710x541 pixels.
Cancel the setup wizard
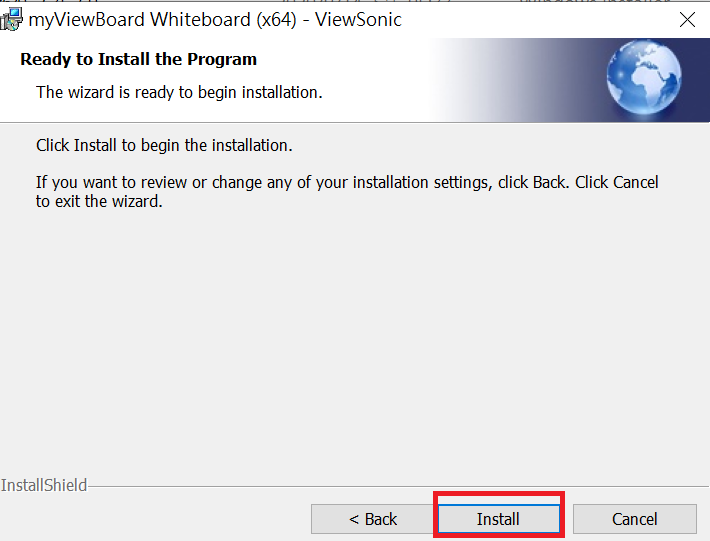(x=634, y=519)
